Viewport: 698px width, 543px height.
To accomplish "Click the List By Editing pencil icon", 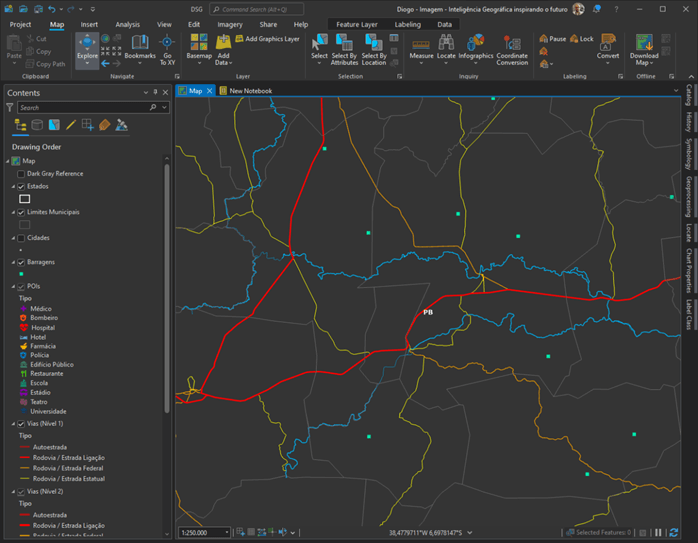I will [x=71, y=125].
